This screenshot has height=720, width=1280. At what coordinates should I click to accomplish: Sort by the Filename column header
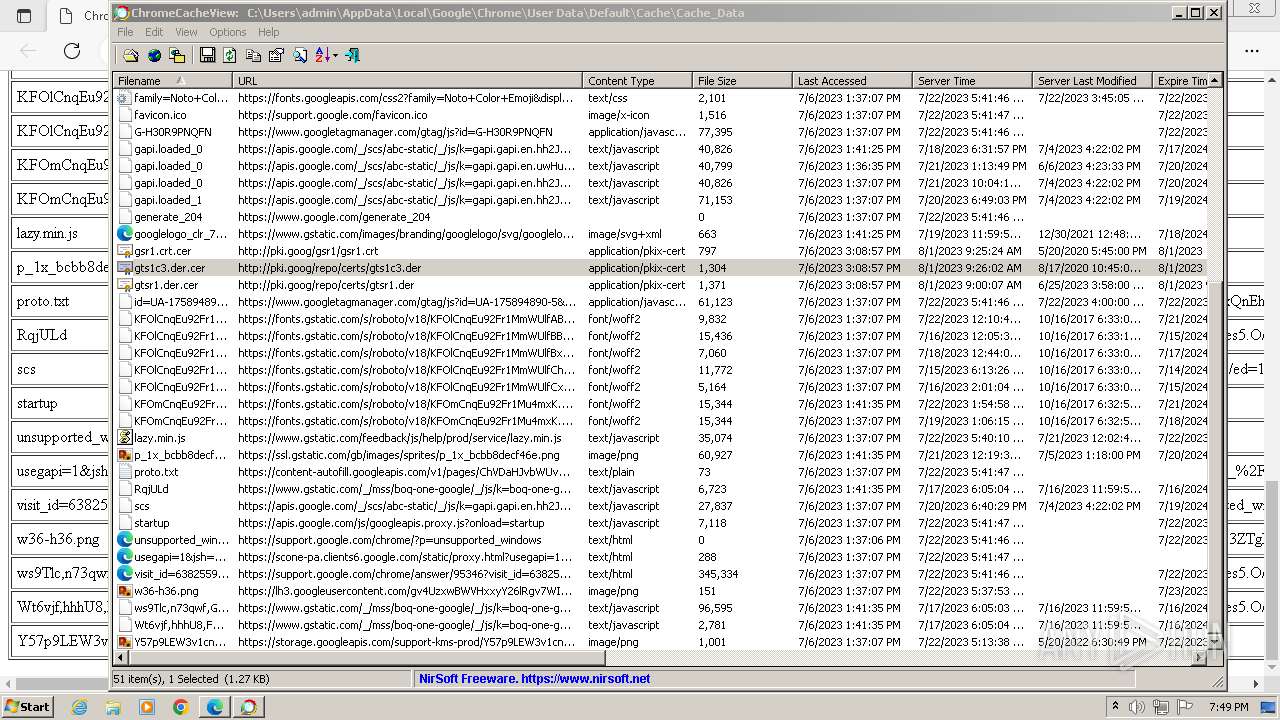(172, 81)
